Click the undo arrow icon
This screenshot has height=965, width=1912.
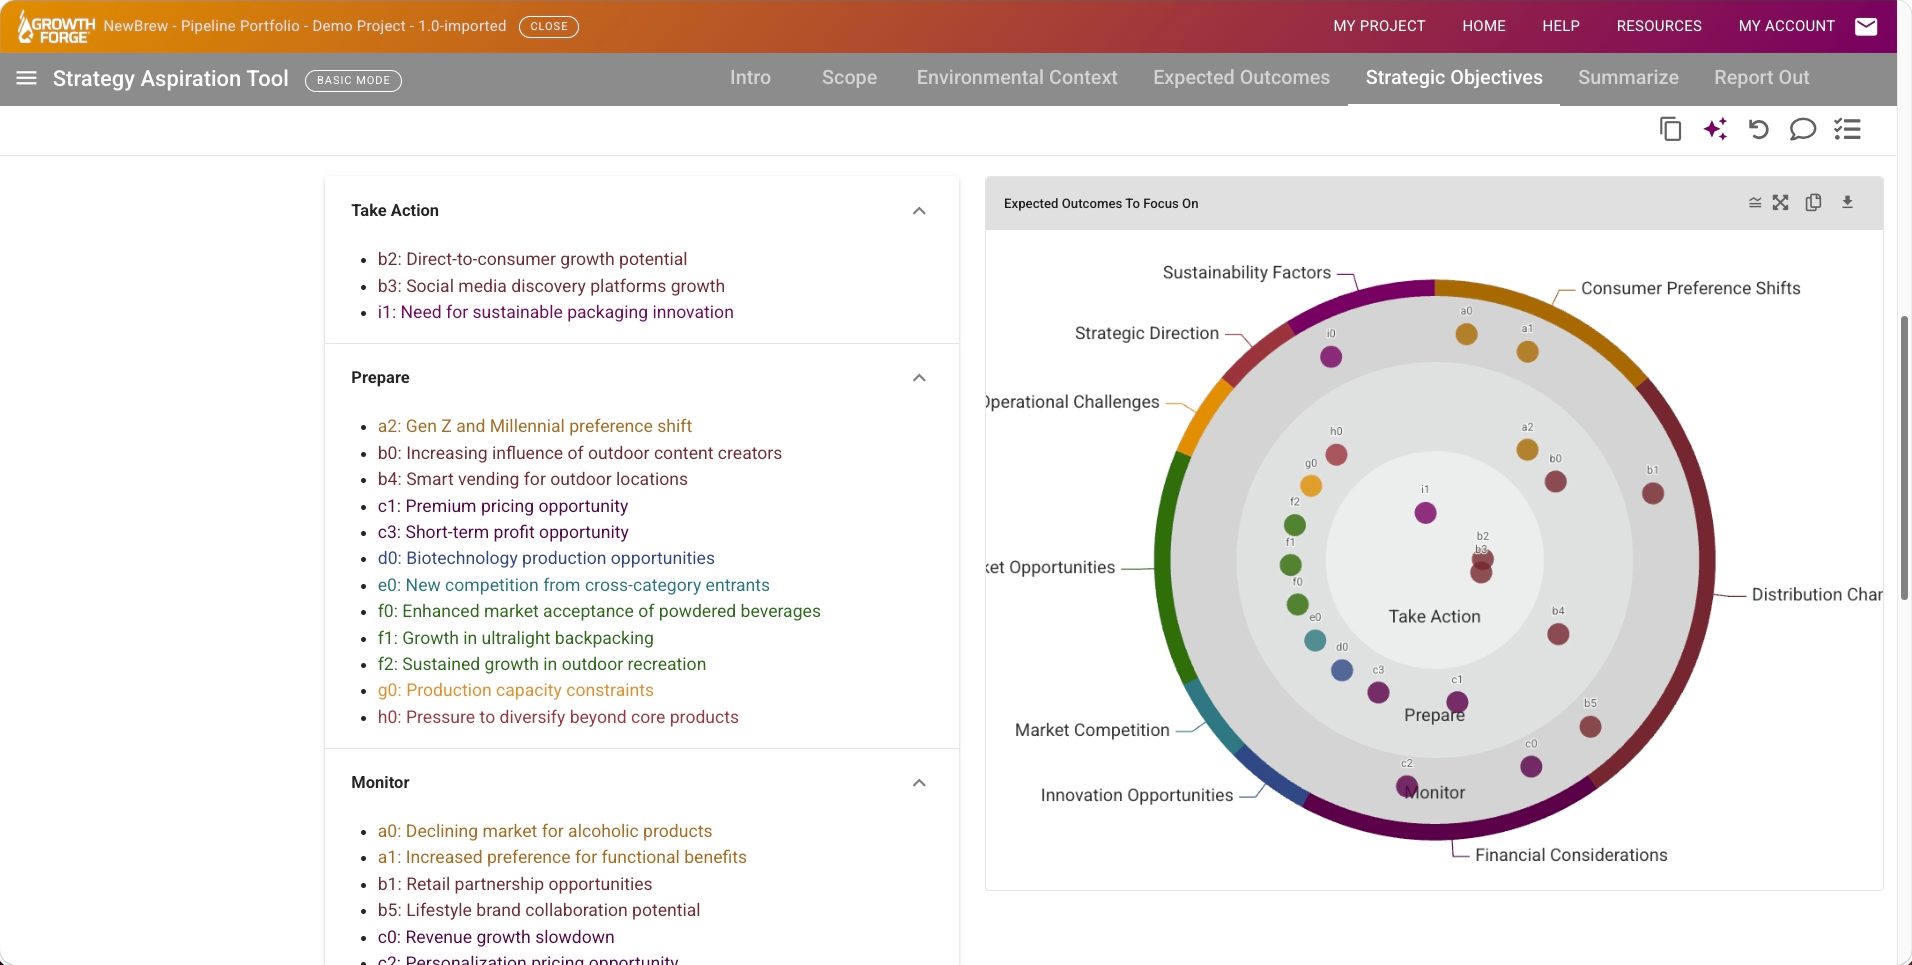(x=1758, y=129)
